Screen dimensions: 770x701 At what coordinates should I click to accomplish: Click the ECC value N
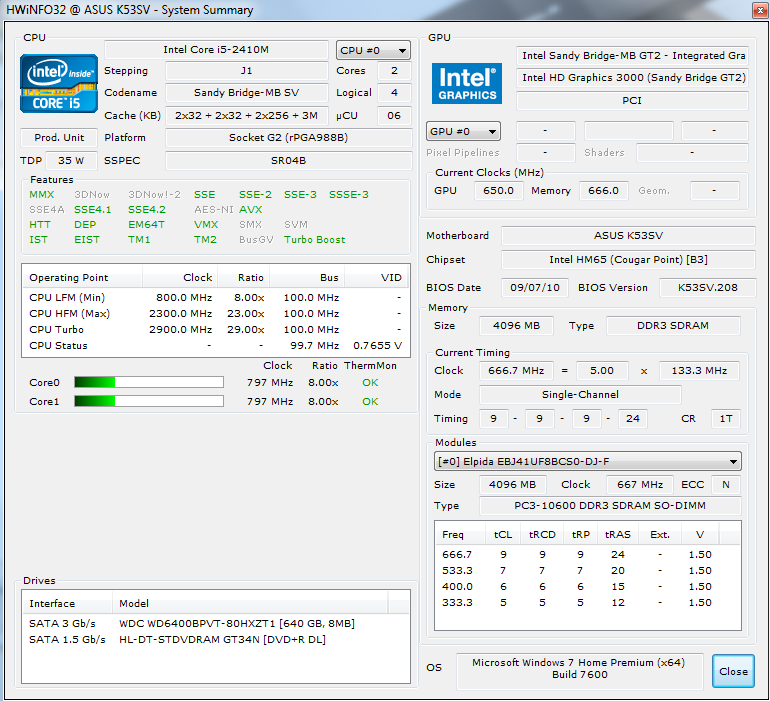(726, 485)
